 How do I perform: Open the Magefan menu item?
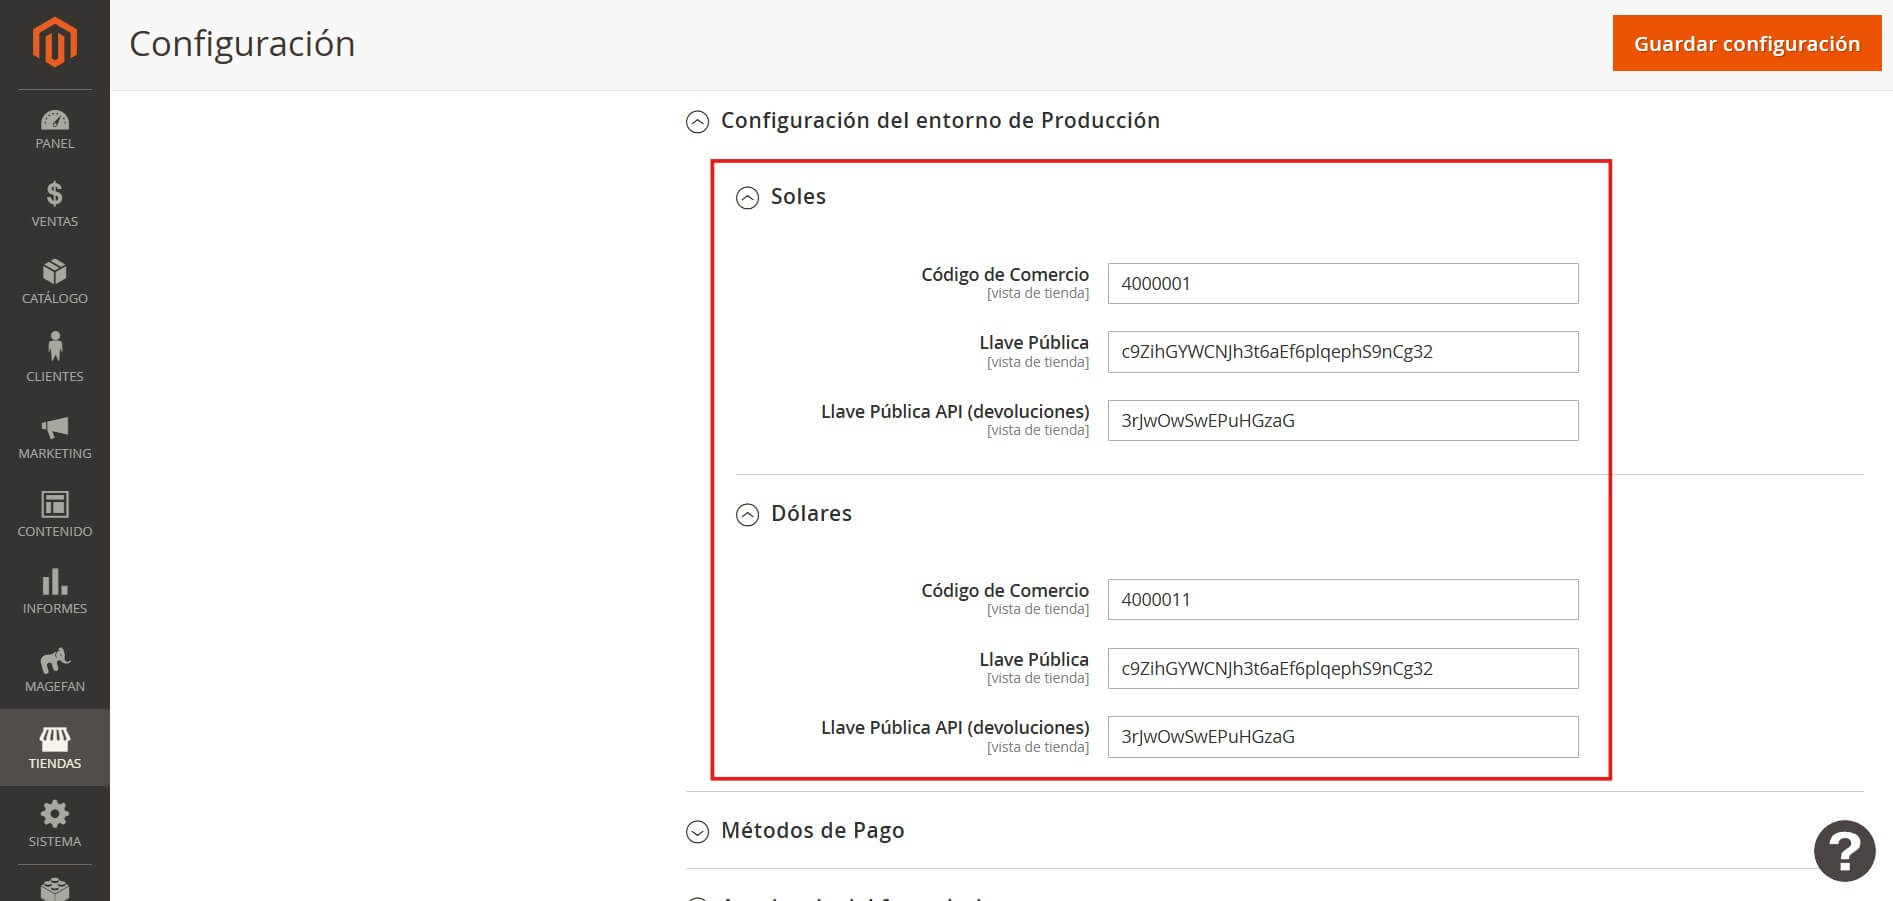coord(54,670)
